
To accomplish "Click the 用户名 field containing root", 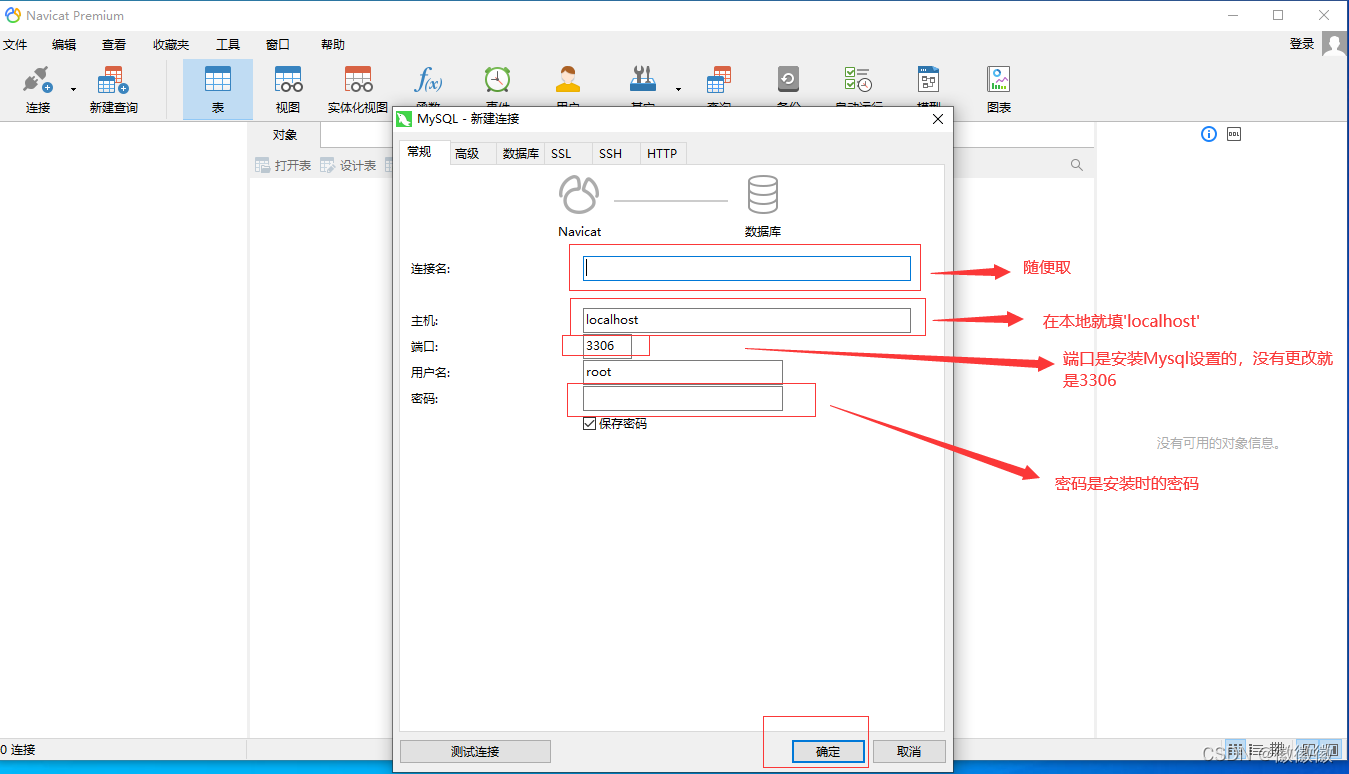I will (x=683, y=372).
